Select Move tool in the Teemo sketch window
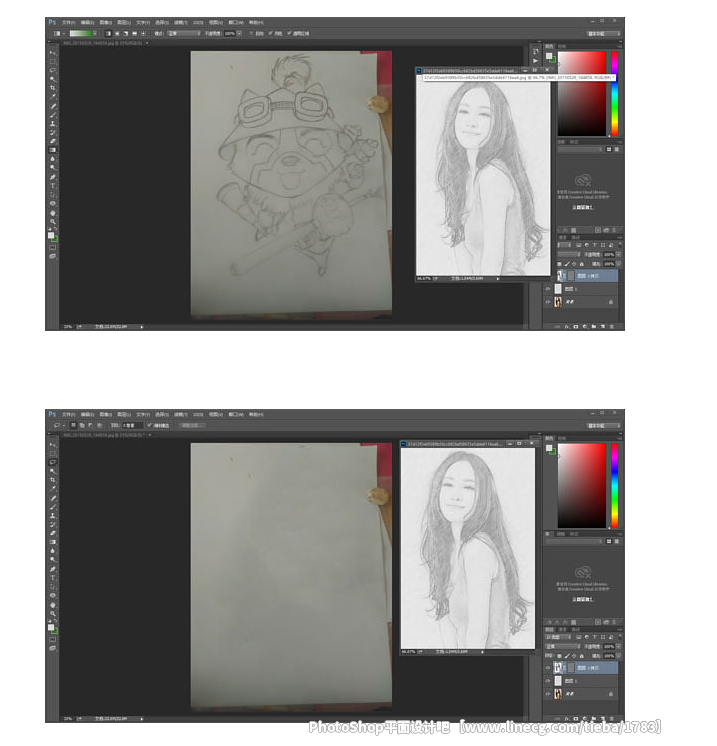 pos(52,52)
